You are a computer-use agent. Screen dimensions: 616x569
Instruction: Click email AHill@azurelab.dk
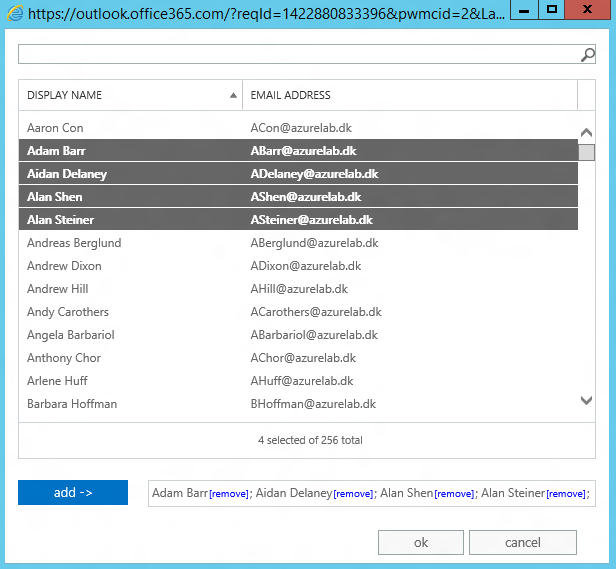pyautogui.click(x=299, y=289)
